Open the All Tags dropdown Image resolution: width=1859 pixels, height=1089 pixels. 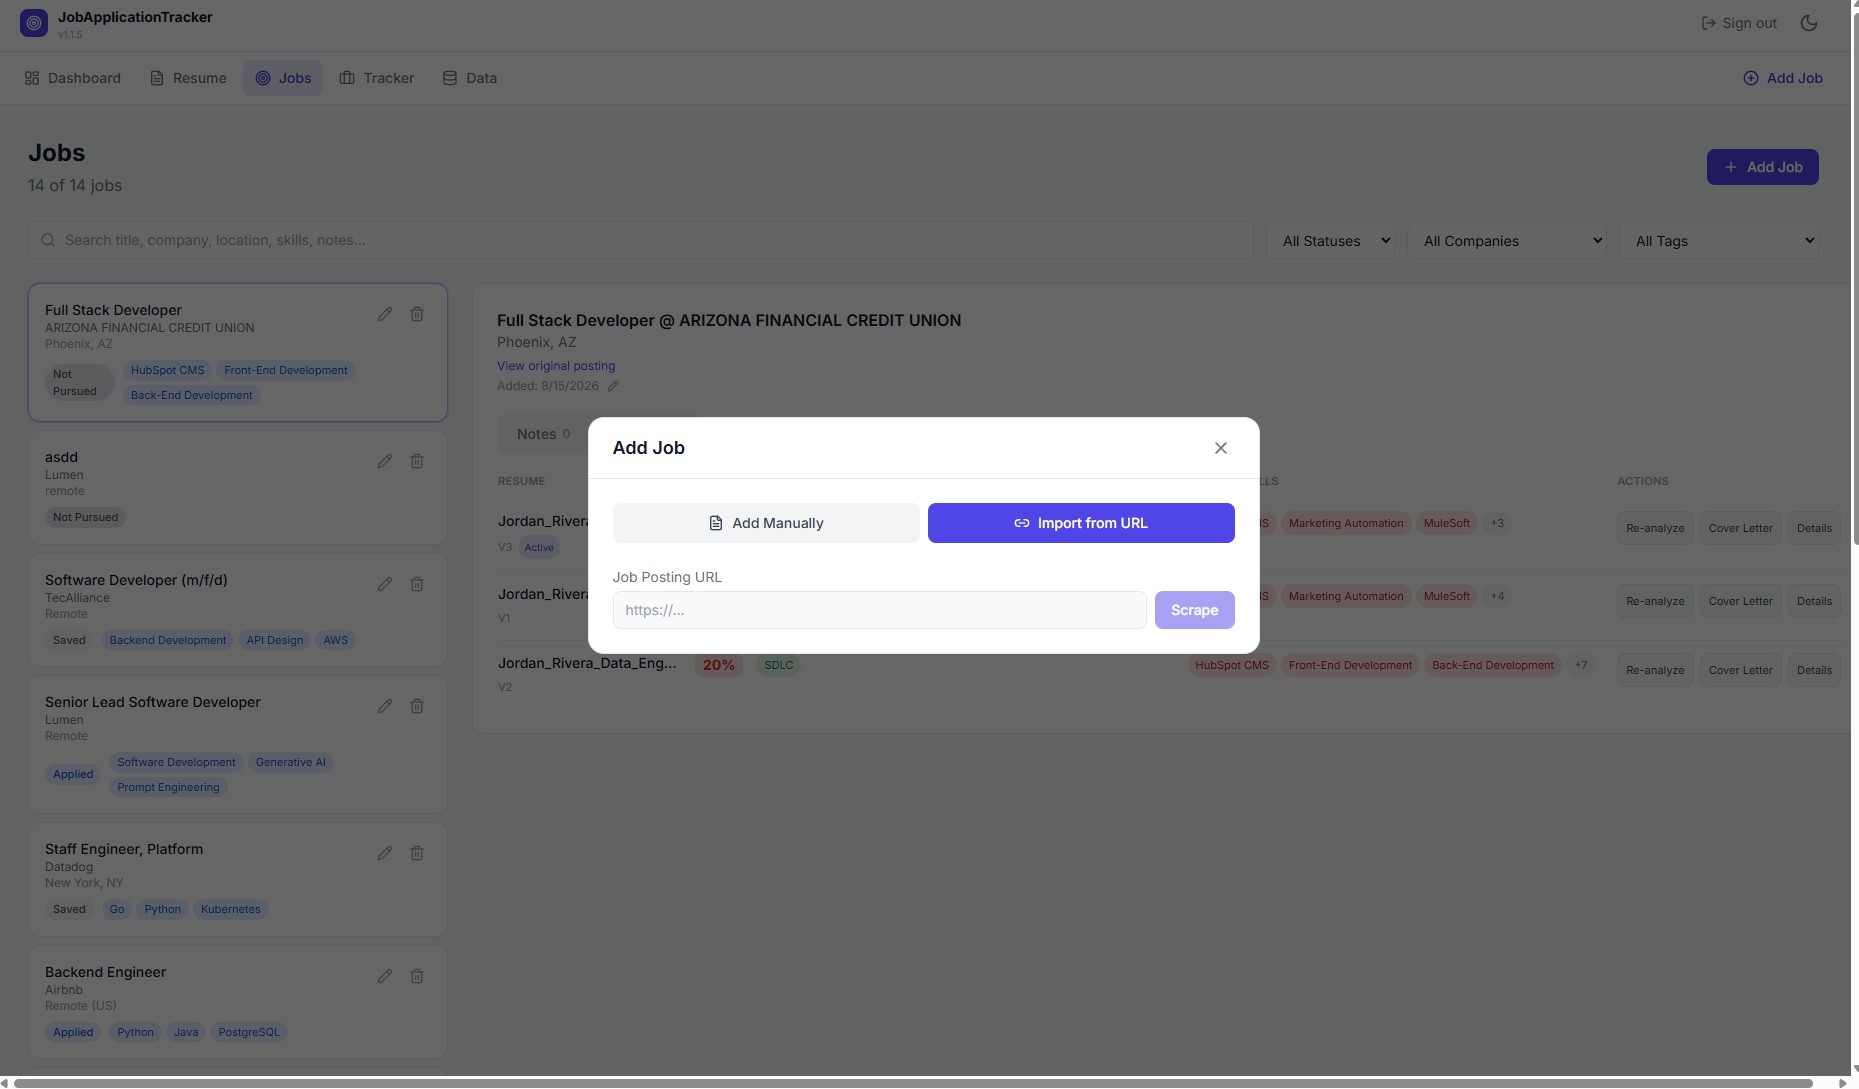tap(1720, 241)
